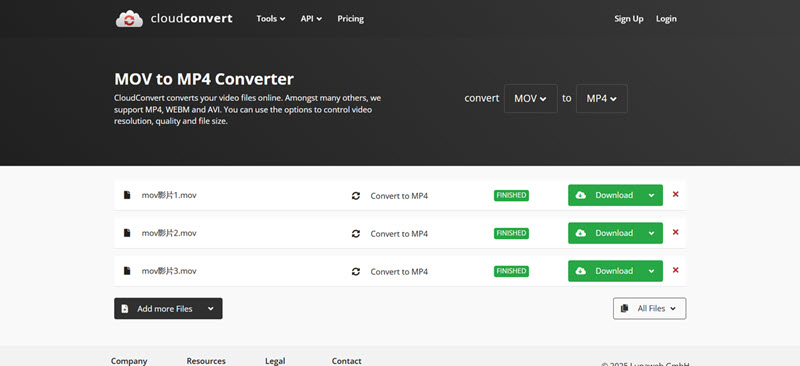This screenshot has width=800, height=366.
Task: Open the All Files dropdown
Action: 649,308
